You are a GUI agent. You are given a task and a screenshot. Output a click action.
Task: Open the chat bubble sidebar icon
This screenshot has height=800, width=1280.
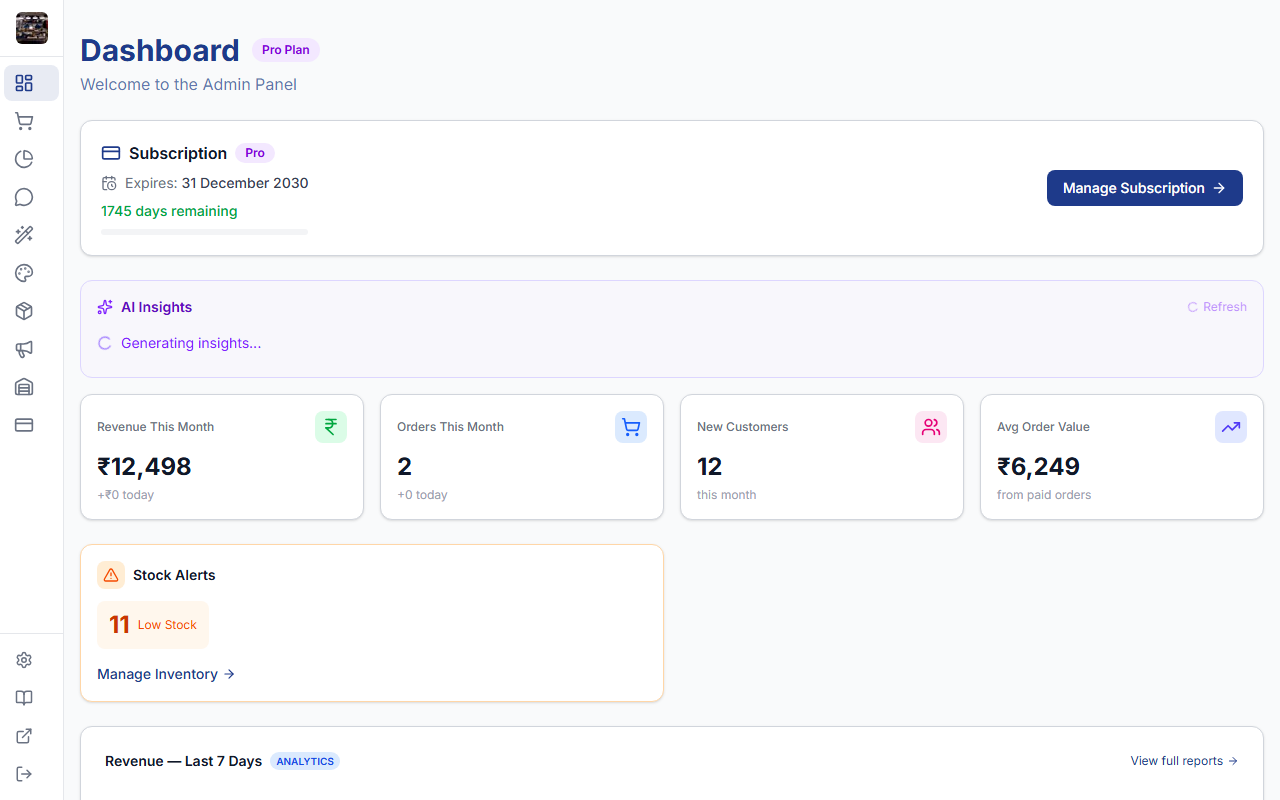(x=24, y=197)
